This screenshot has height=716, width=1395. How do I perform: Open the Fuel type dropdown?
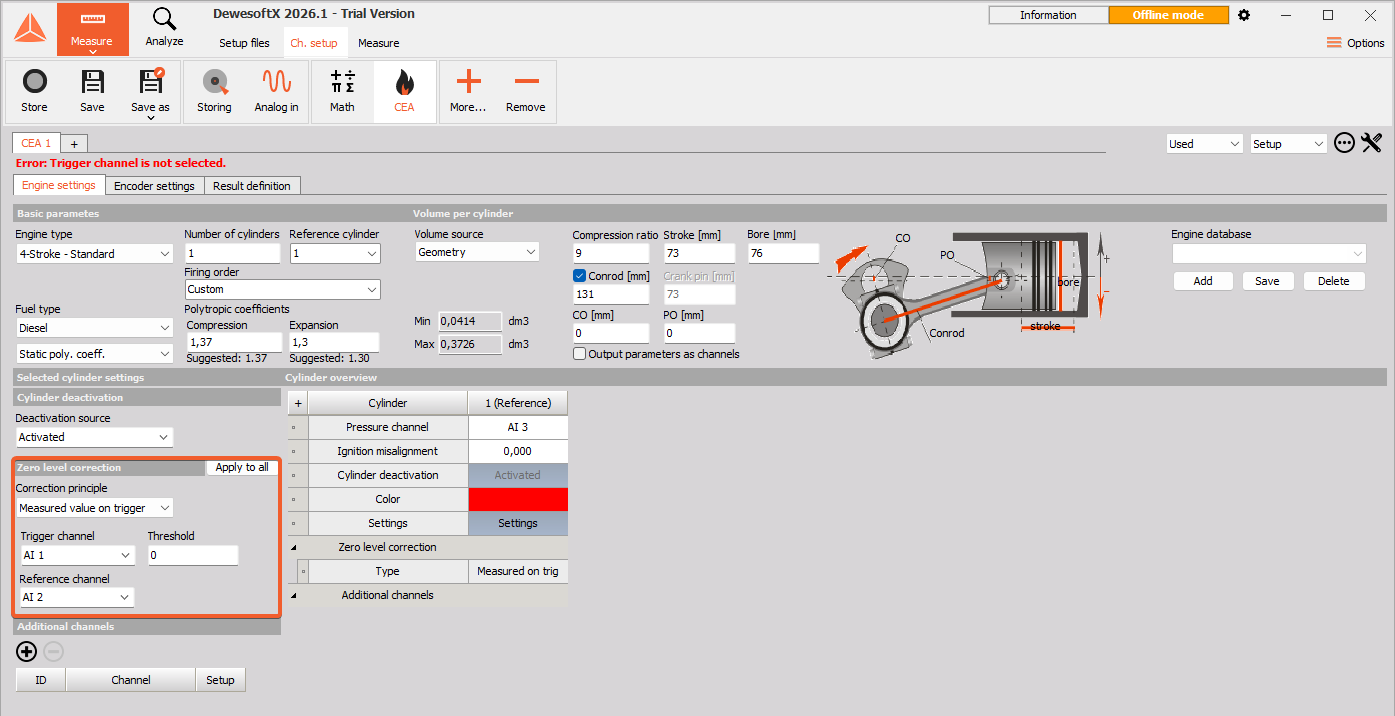(x=95, y=328)
